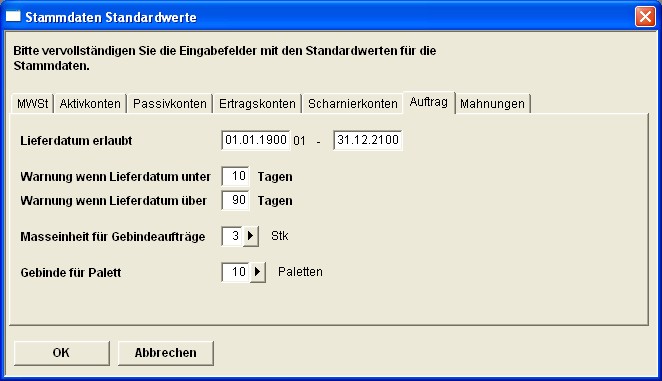Switch to the MWSt tab
This screenshot has width=662, height=381.
32,103
